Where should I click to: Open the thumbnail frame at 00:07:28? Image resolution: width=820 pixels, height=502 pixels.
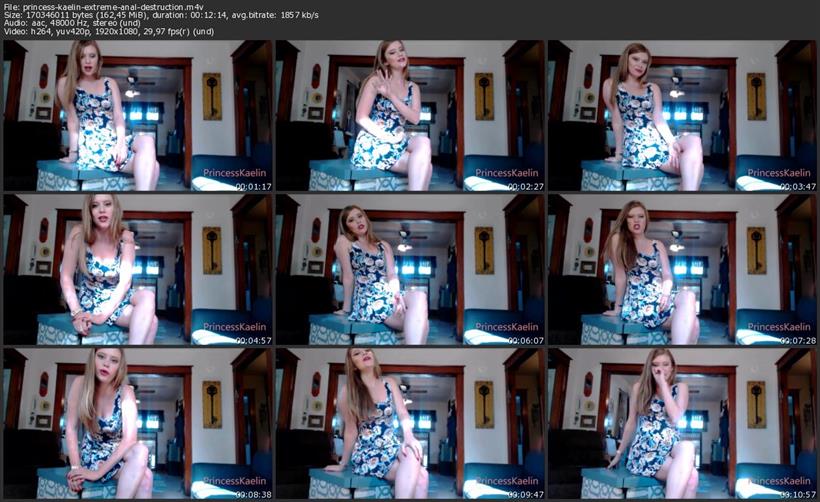coord(682,269)
